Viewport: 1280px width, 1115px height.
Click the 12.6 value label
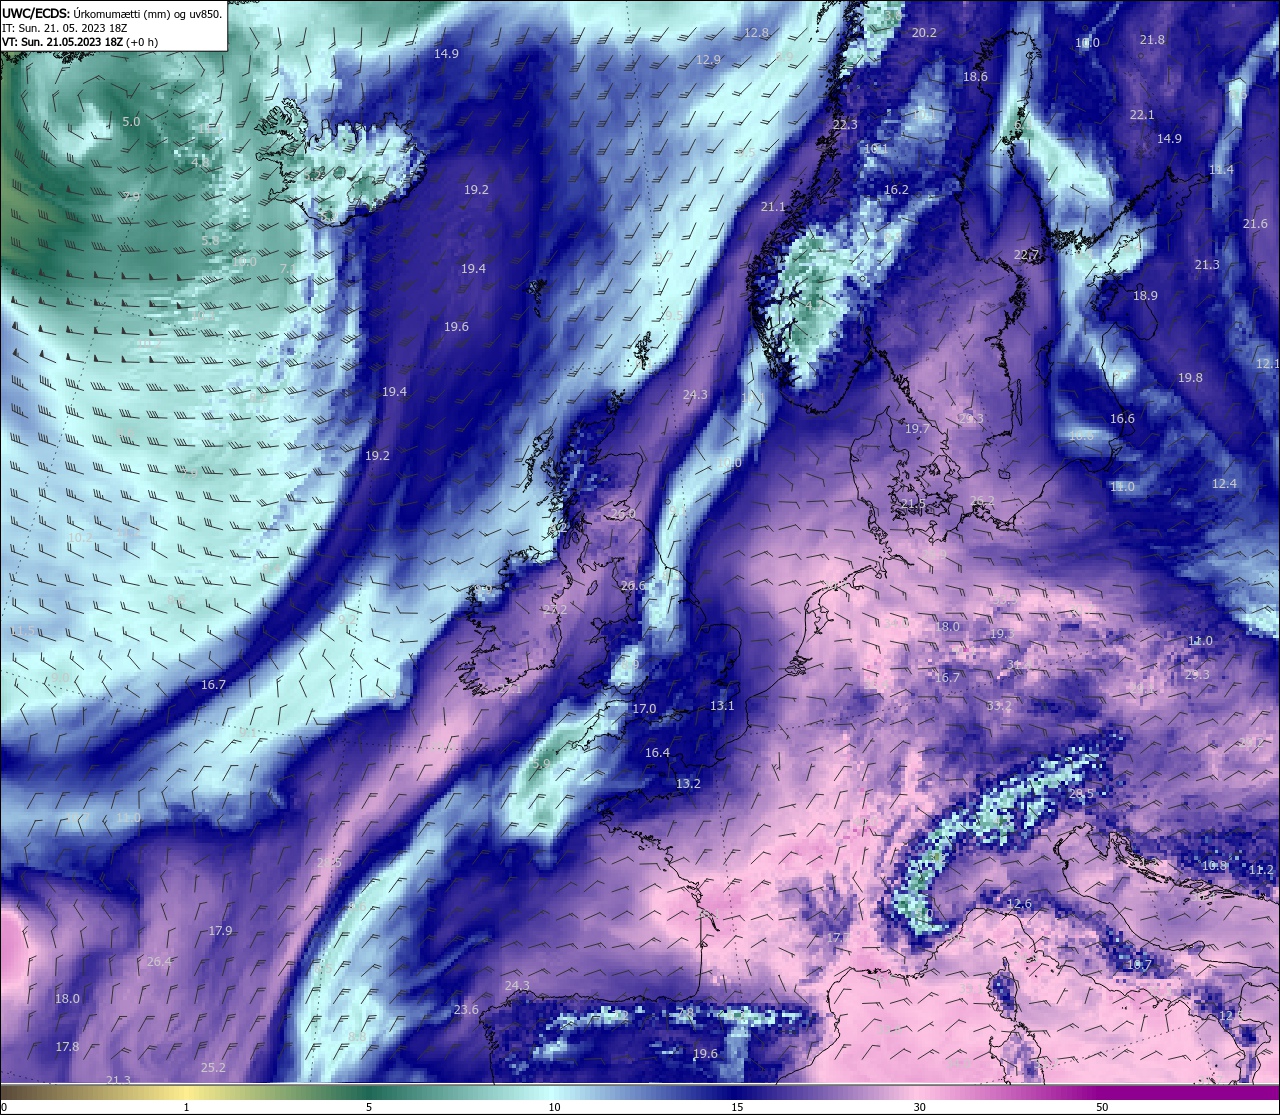[x=1019, y=904]
